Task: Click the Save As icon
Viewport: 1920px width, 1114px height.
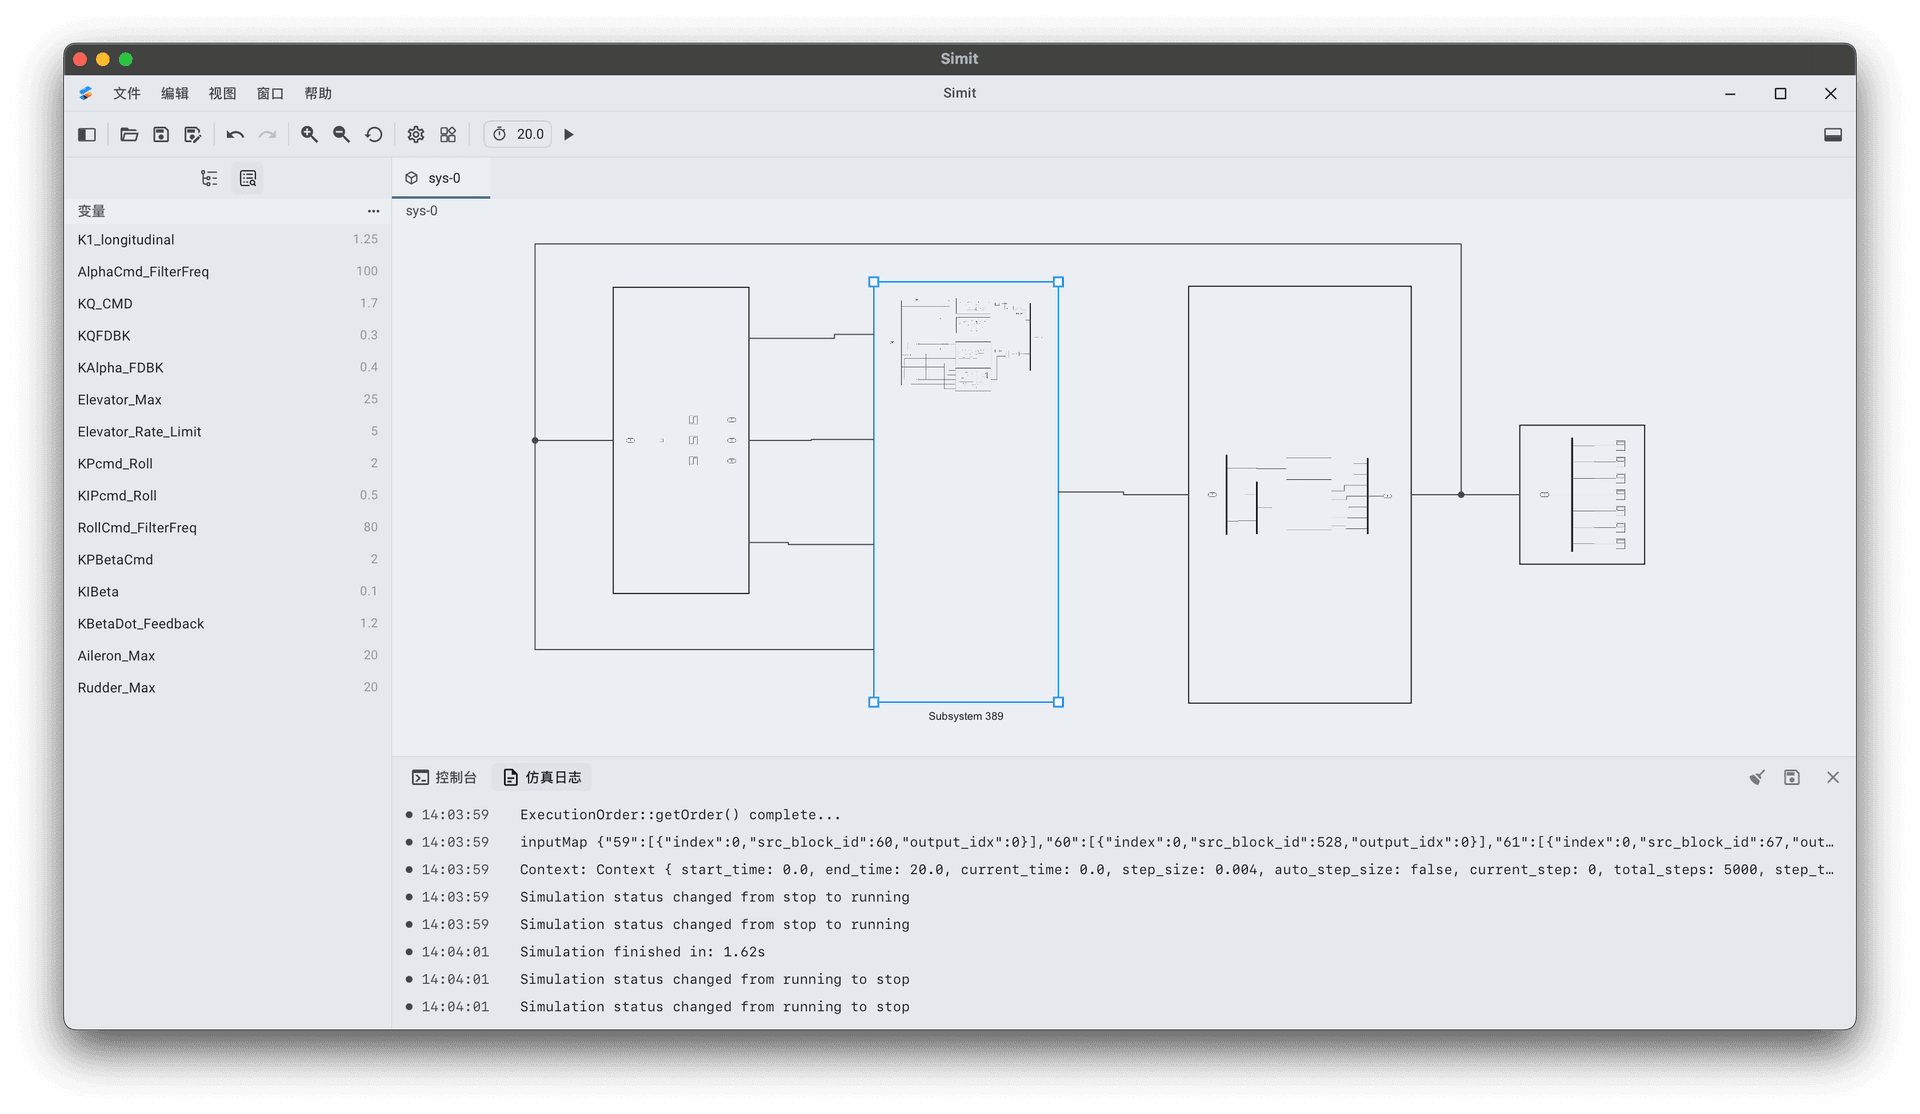Action: point(193,134)
